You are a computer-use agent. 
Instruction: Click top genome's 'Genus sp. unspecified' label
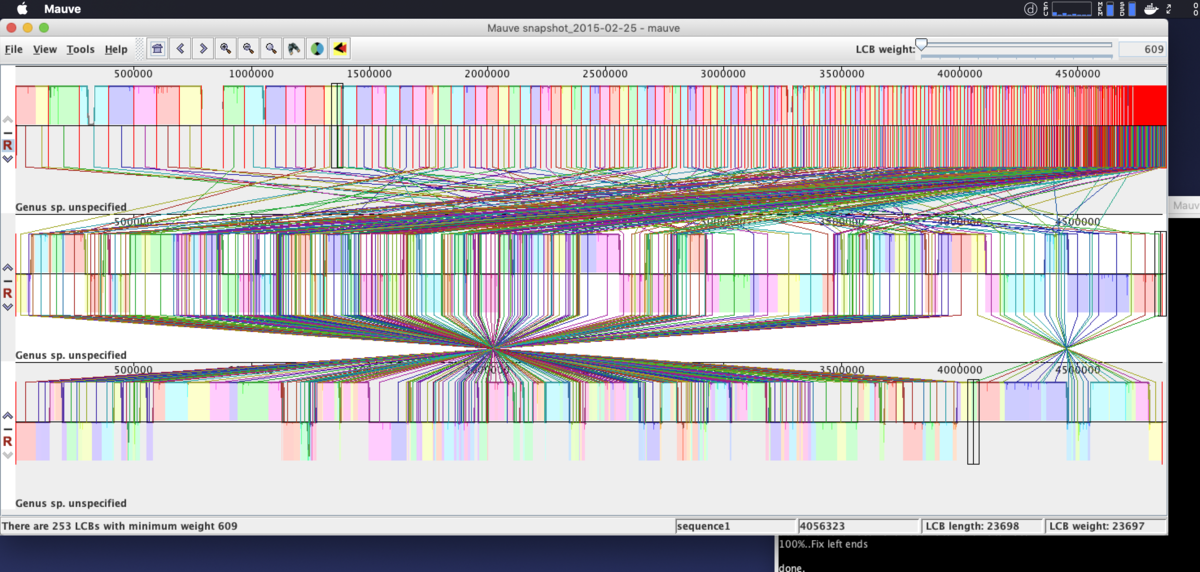point(71,207)
